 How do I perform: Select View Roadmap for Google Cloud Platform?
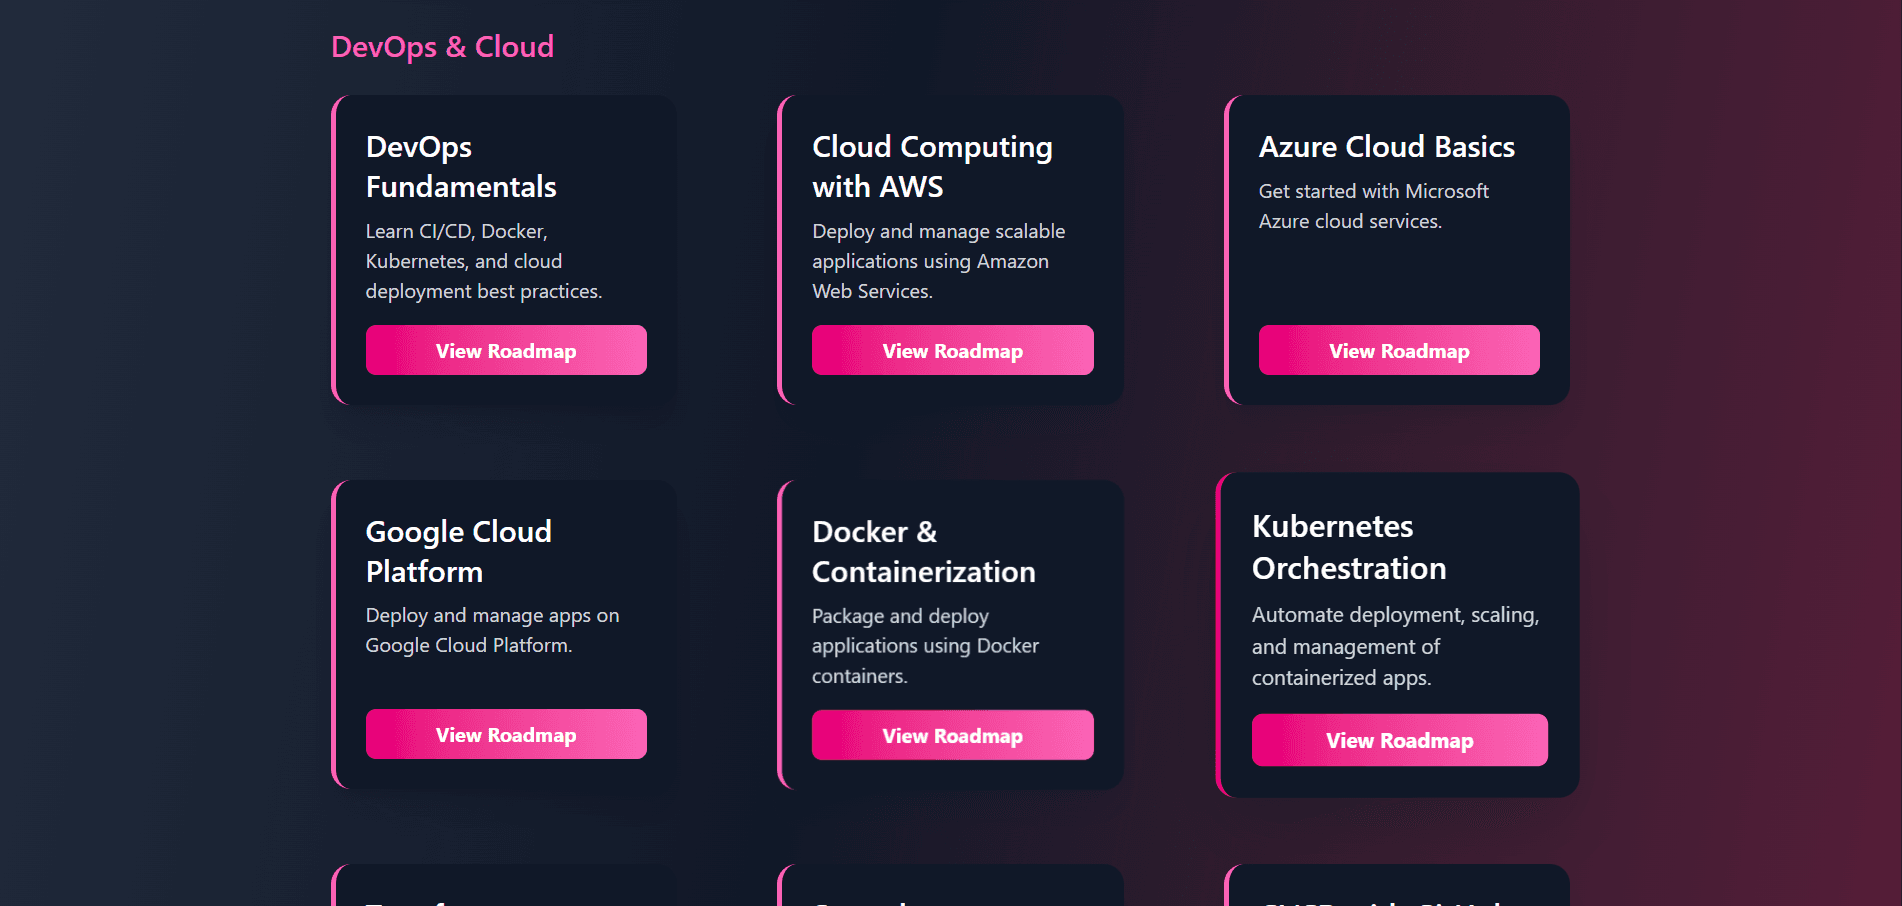pyautogui.click(x=506, y=734)
